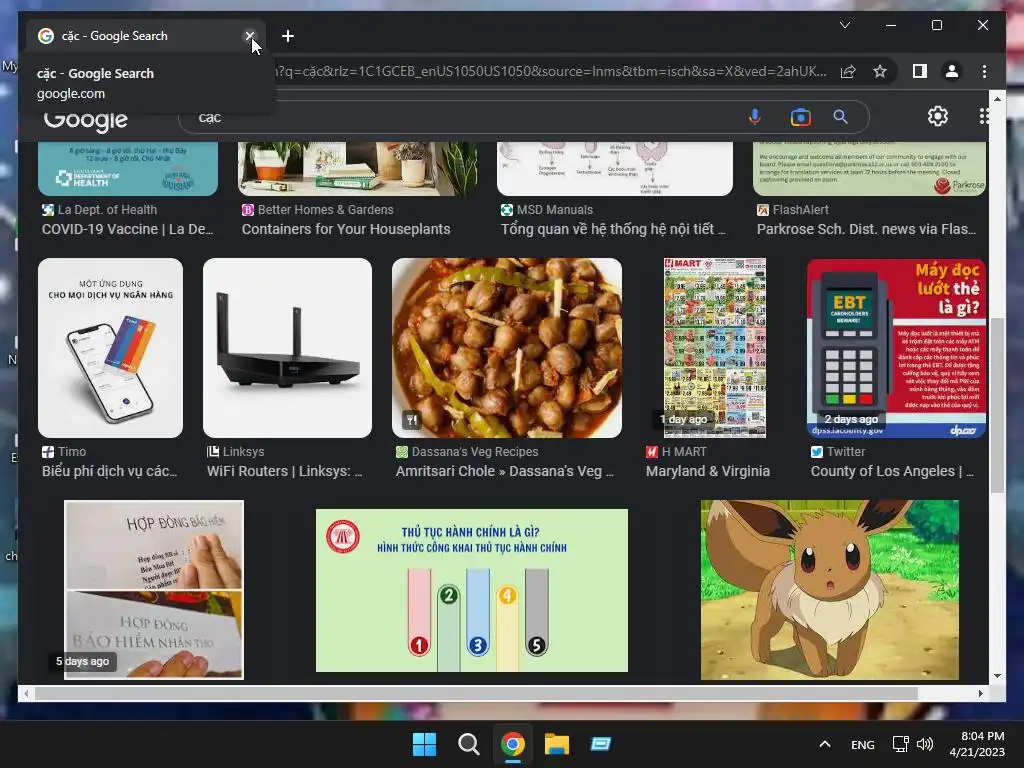Click the Amritsari Chole food image
Viewport: 1024px width, 768px height.
click(x=507, y=348)
